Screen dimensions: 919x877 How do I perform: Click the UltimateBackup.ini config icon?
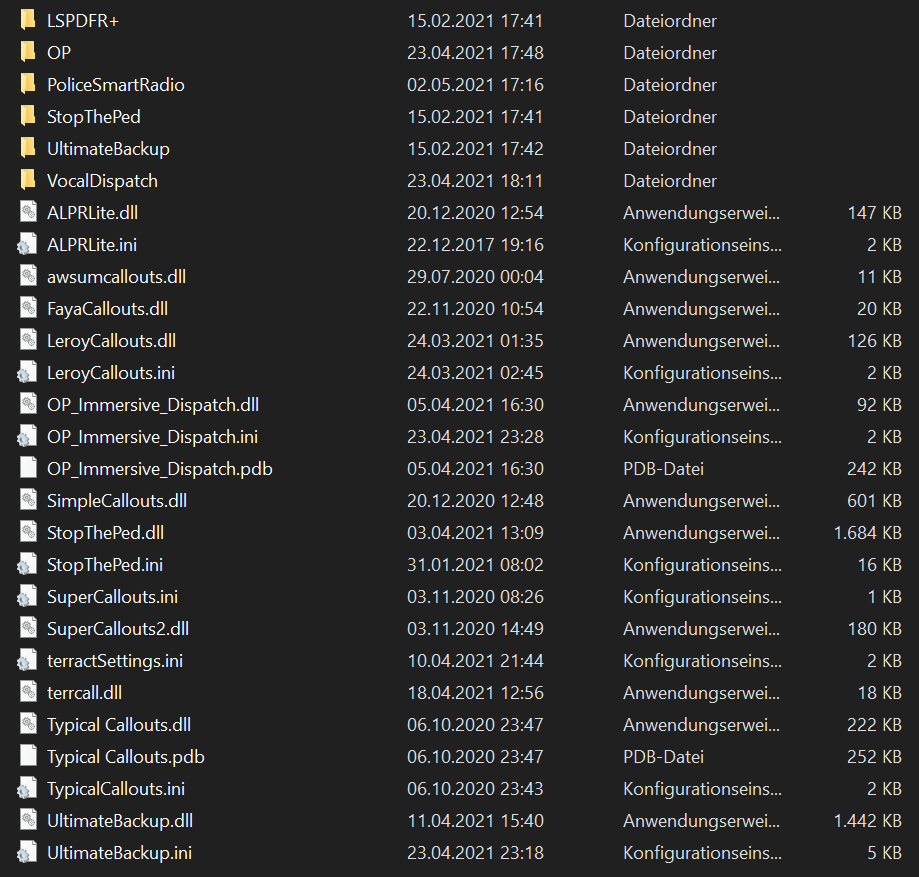point(27,852)
